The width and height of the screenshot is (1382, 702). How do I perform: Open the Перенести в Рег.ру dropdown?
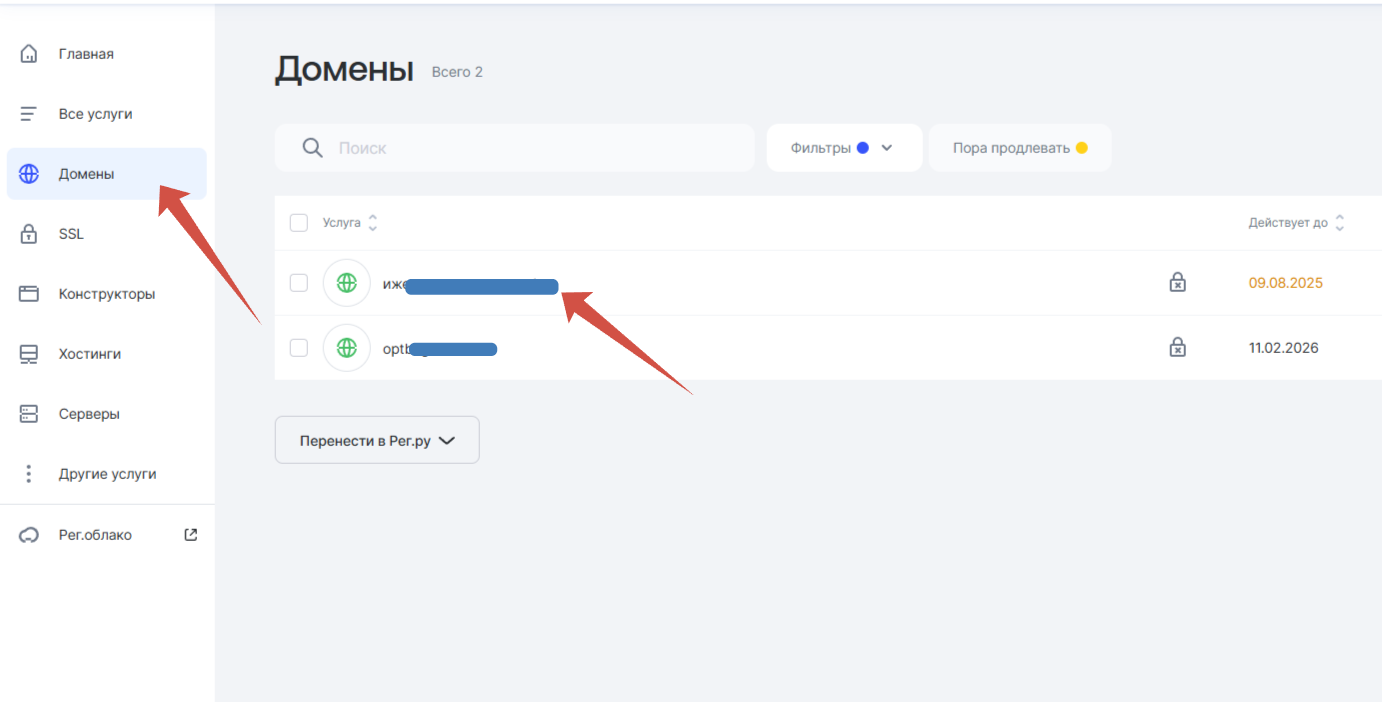point(377,440)
